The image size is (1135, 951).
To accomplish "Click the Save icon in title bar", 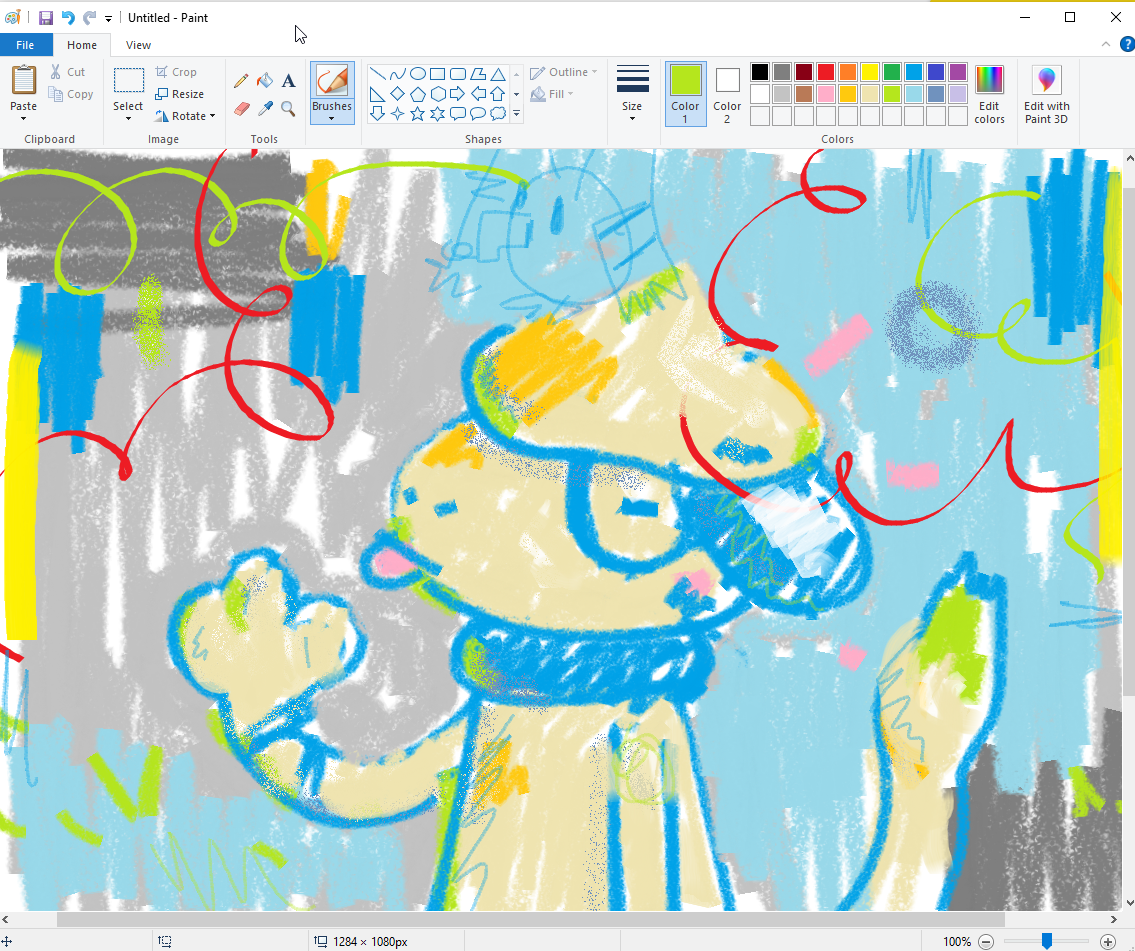I will click(46, 18).
